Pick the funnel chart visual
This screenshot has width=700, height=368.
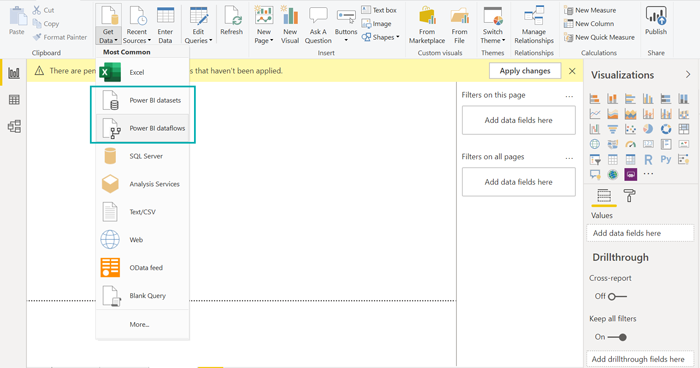point(612,129)
